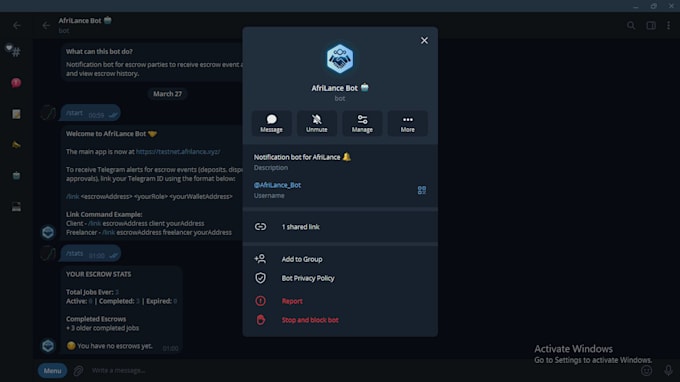
Task: Show the QR code icon next to username
Action: tap(422, 190)
